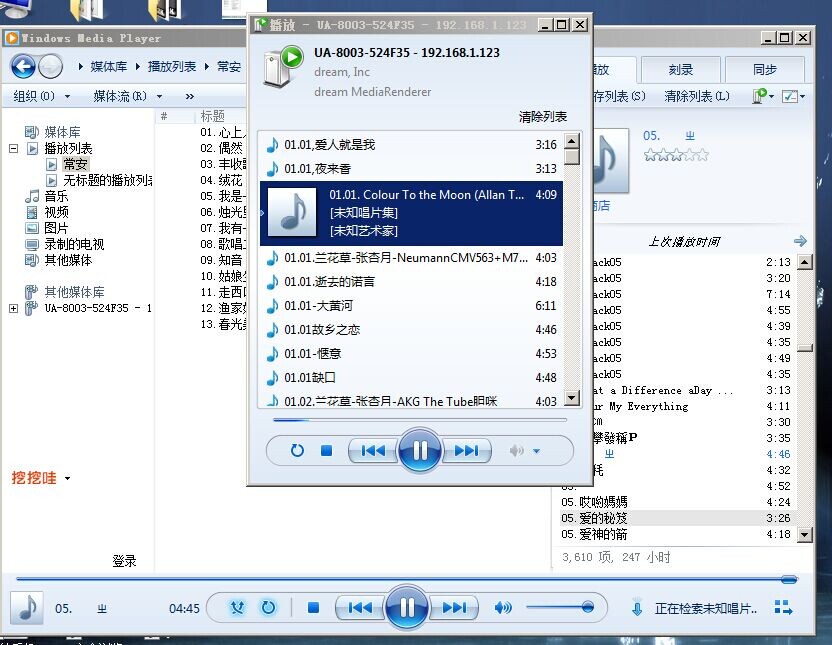Toggle repeat in main player controls
The width and height of the screenshot is (832, 645).
tap(268, 607)
